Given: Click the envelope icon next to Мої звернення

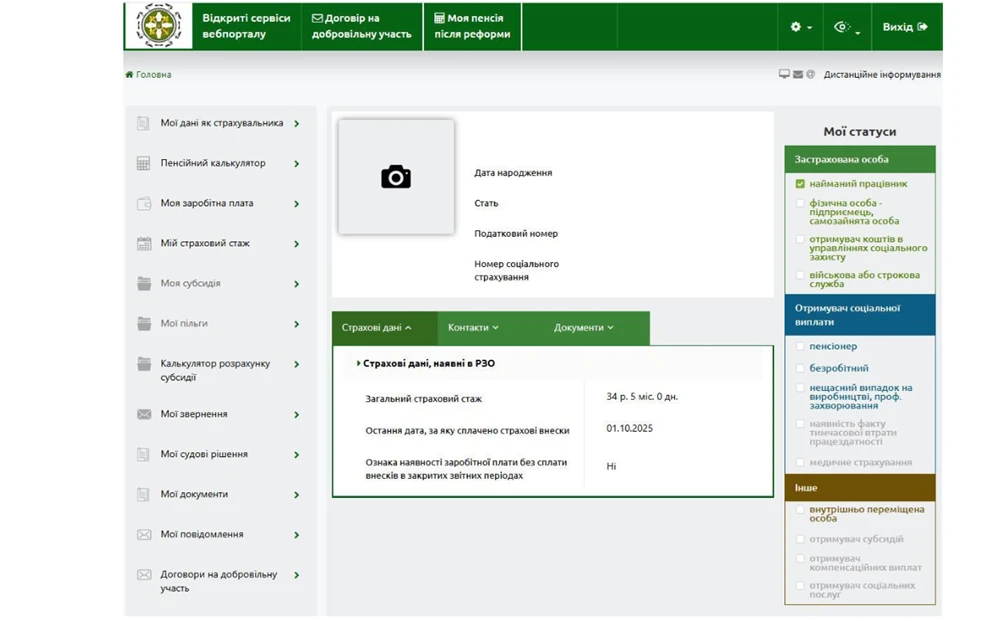Looking at the screenshot, I should point(144,414).
